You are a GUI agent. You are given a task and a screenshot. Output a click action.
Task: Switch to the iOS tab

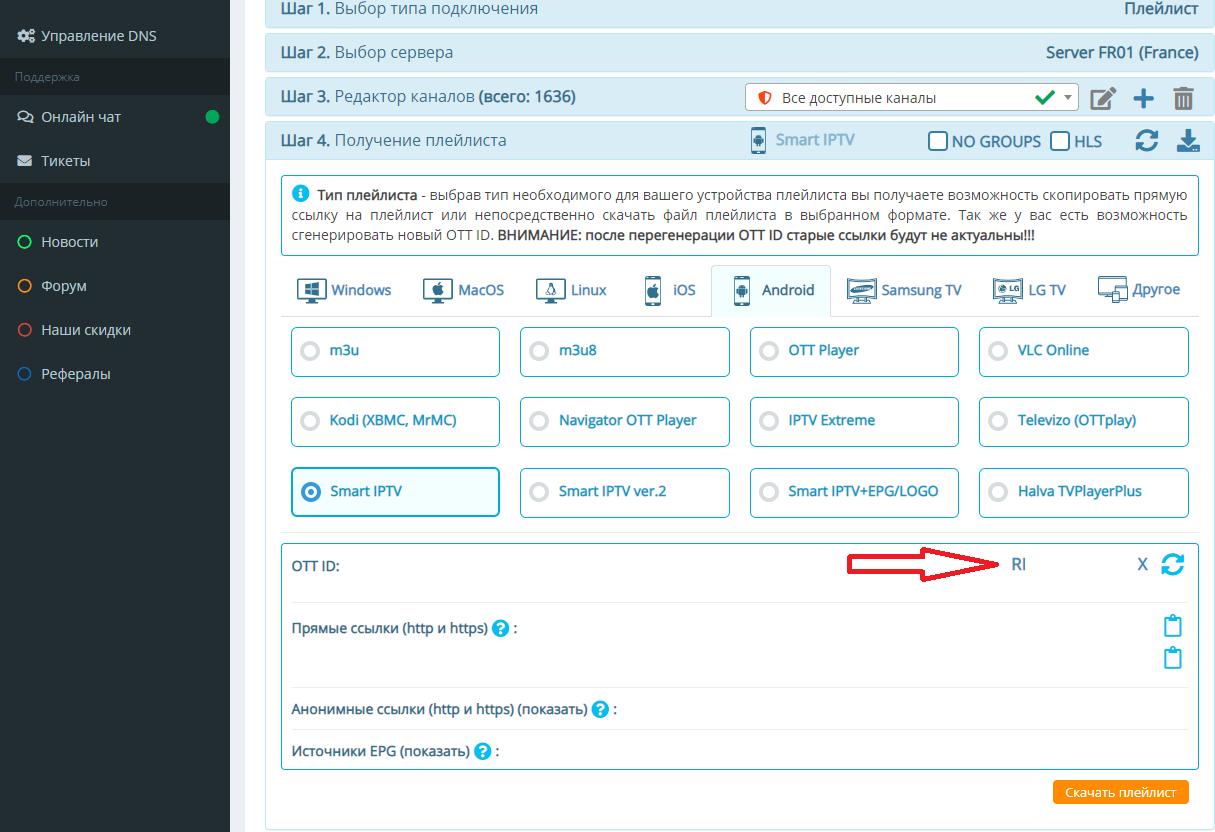pos(669,290)
